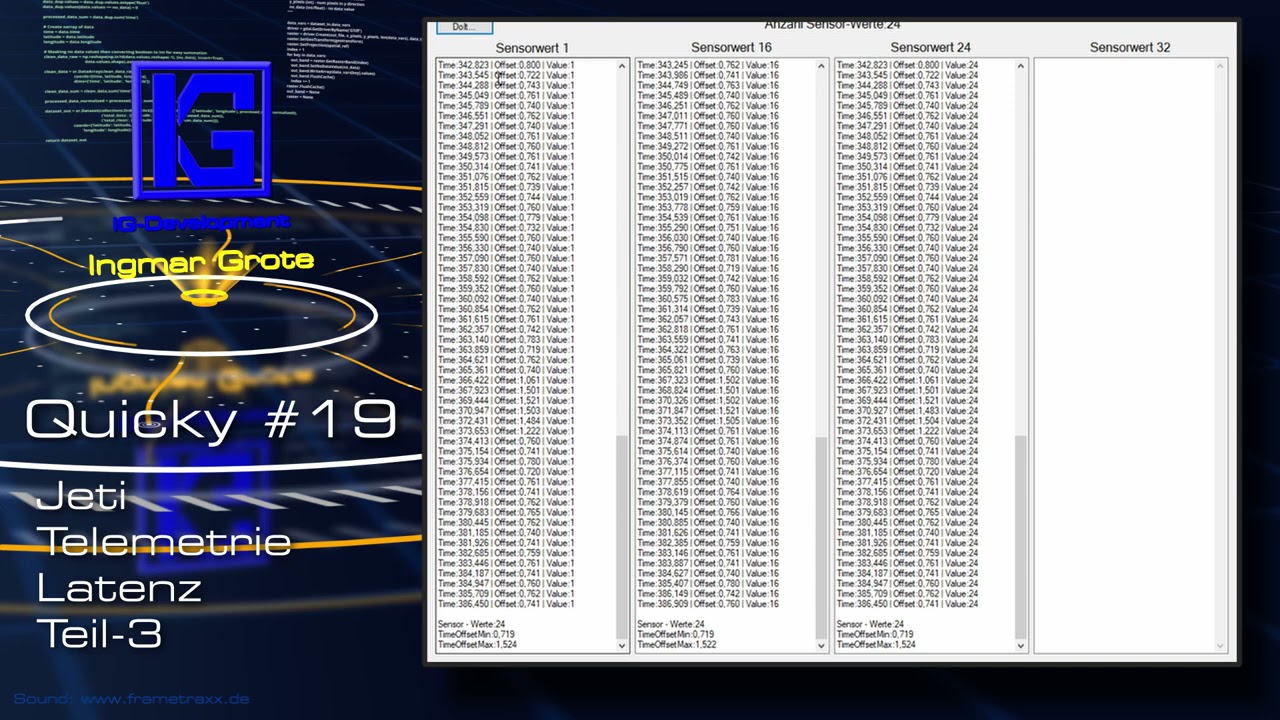Click scroll-up arrow of Sensorwert 24 list
1280x720 pixels.
[1021, 66]
